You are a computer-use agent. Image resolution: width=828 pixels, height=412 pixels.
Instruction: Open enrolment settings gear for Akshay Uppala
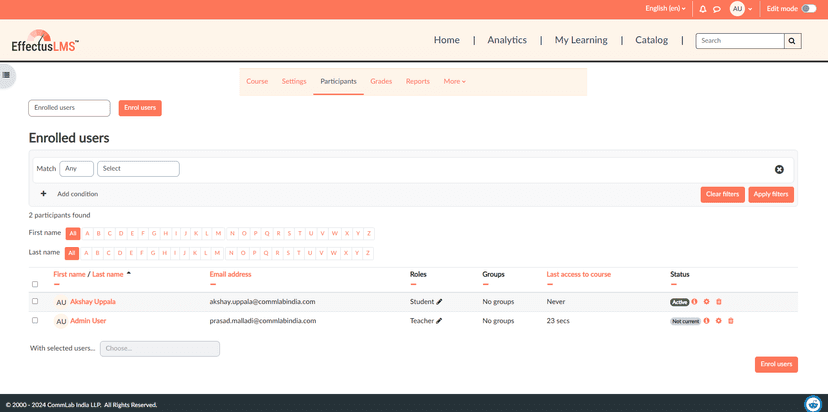pos(707,302)
